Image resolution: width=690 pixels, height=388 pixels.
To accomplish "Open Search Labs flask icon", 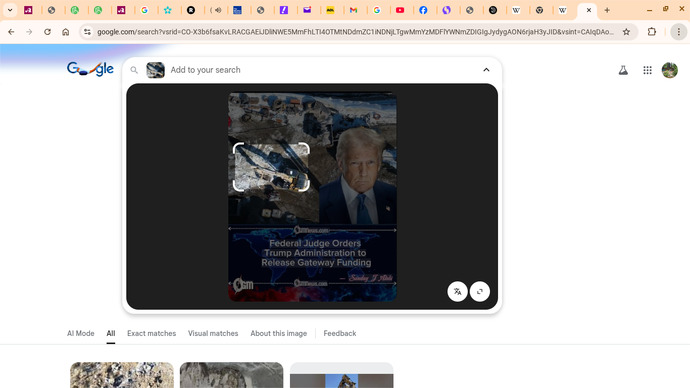I will (623, 70).
